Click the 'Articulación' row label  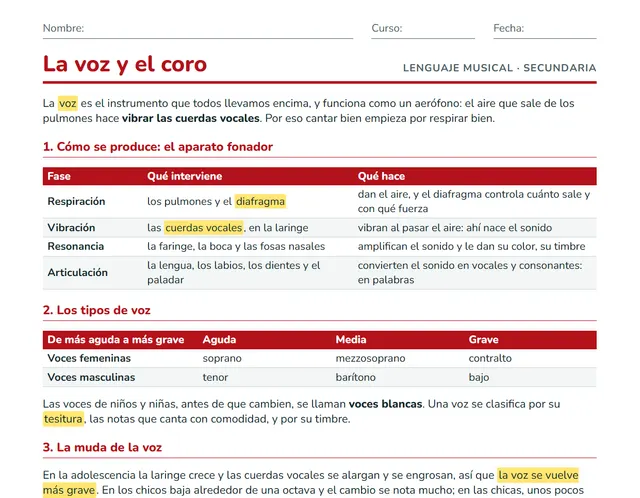click(x=78, y=272)
